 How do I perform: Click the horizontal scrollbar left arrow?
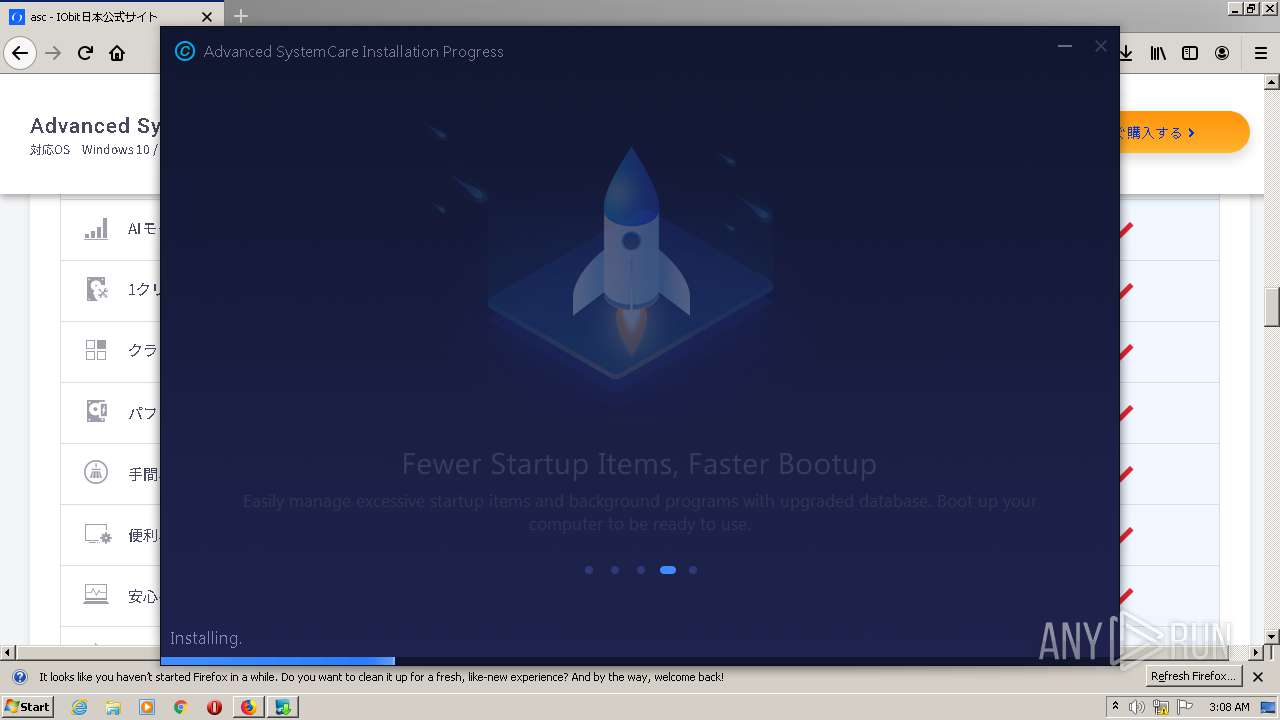(x=8, y=653)
